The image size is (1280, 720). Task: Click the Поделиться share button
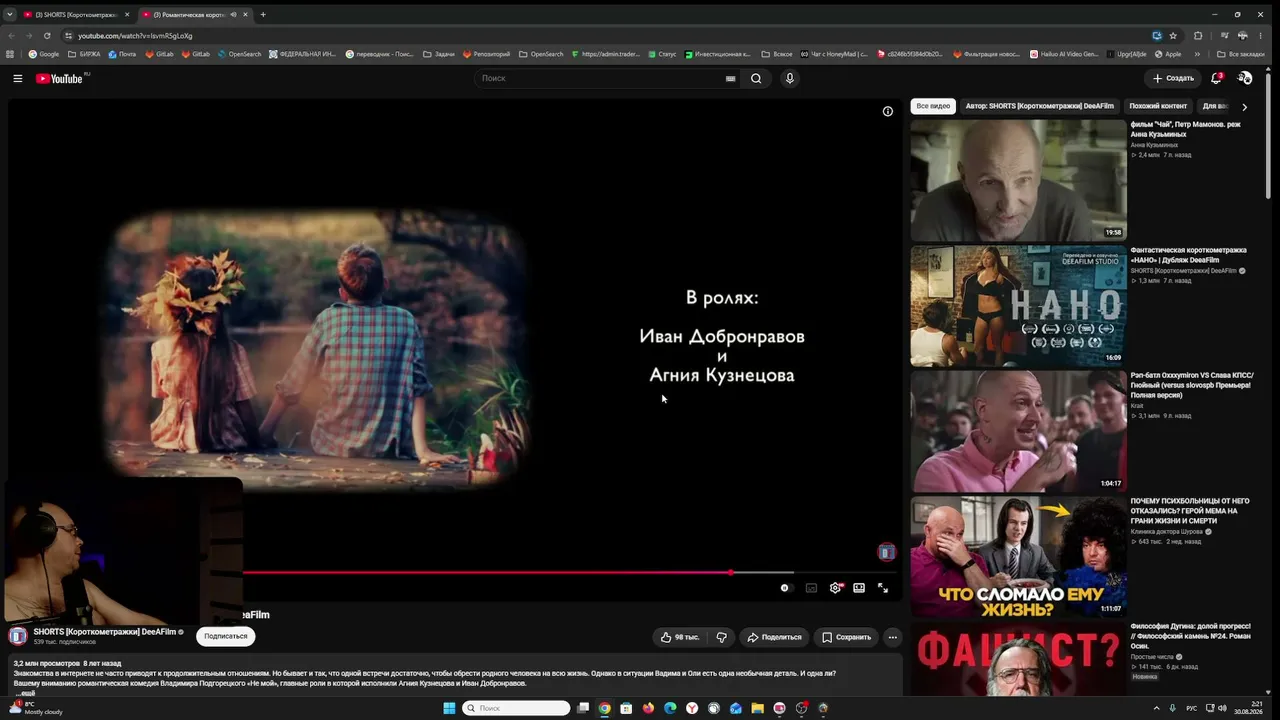774,637
